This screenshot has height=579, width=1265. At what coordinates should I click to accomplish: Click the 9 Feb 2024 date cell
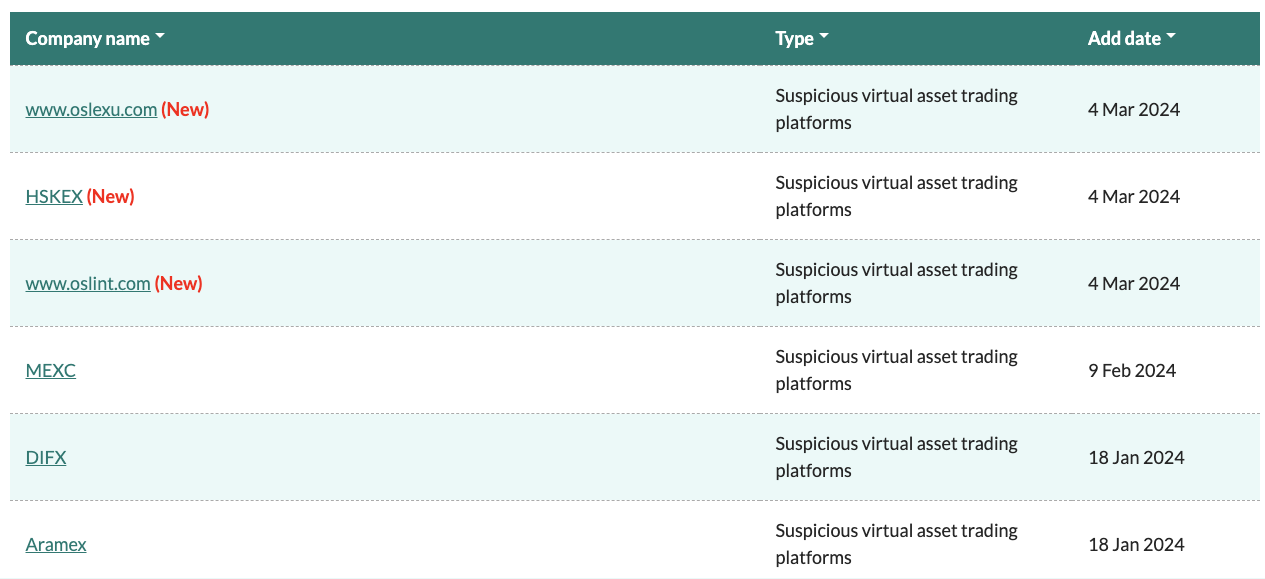click(1132, 371)
